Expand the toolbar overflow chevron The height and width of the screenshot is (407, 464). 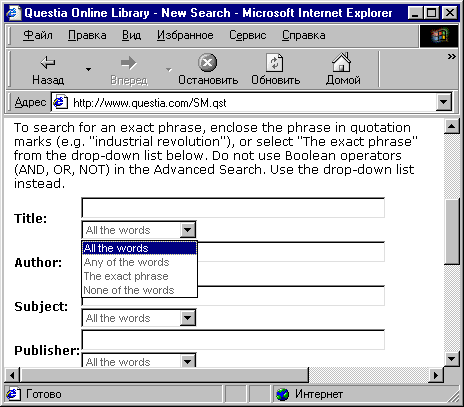(451, 57)
